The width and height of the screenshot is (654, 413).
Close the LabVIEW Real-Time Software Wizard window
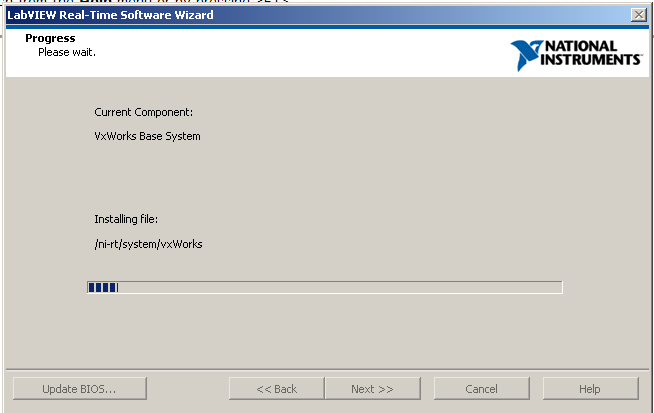click(x=639, y=15)
